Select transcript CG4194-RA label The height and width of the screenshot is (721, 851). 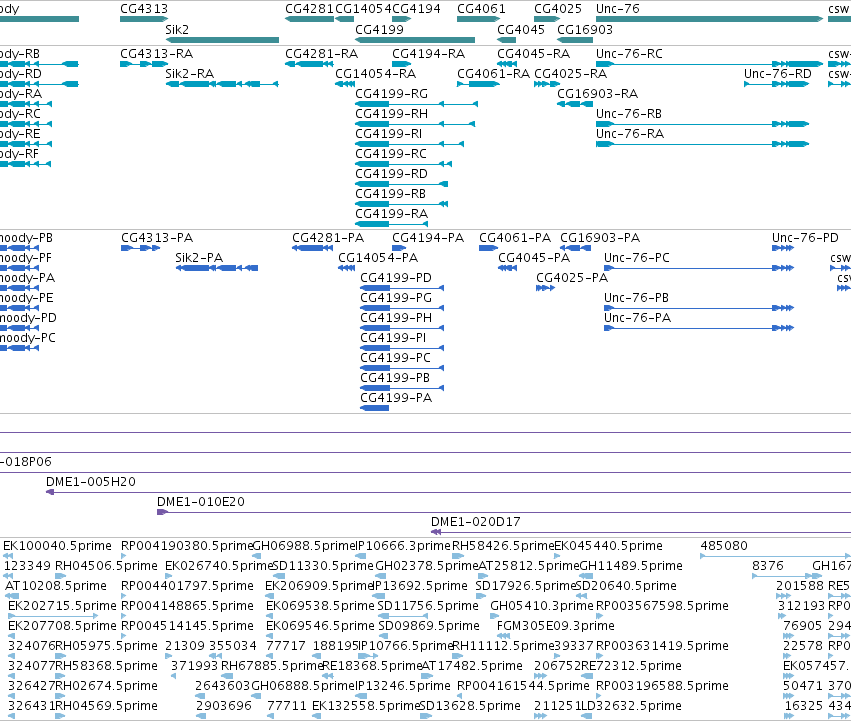coord(429,54)
